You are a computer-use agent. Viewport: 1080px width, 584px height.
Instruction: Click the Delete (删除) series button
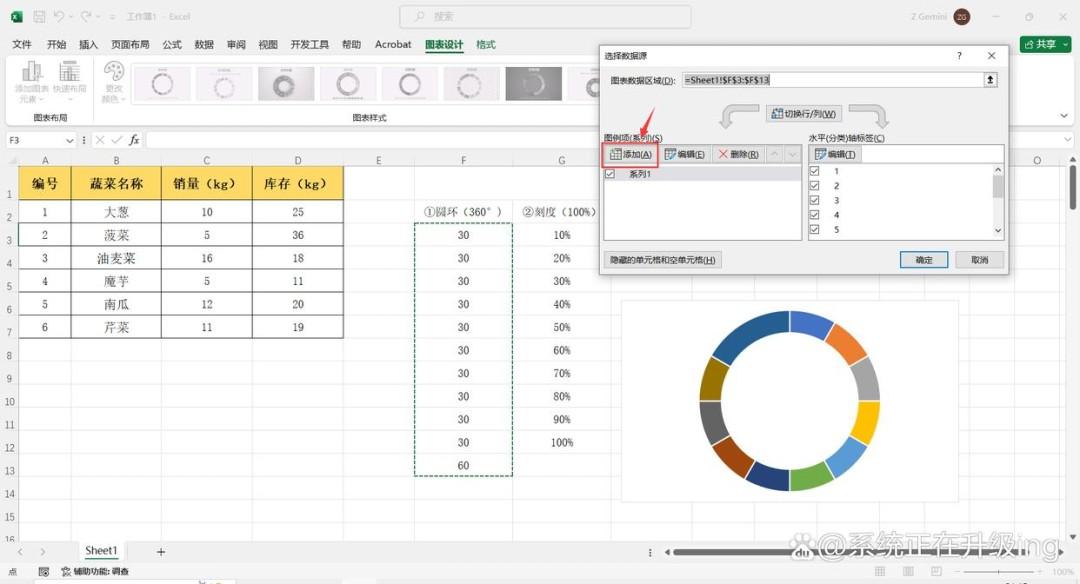point(738,154)
